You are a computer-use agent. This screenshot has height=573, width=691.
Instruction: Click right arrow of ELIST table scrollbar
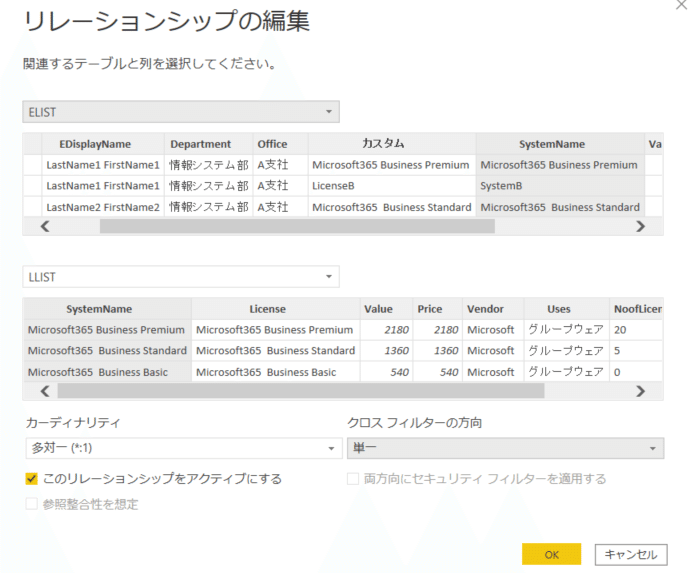click(640, 227)
